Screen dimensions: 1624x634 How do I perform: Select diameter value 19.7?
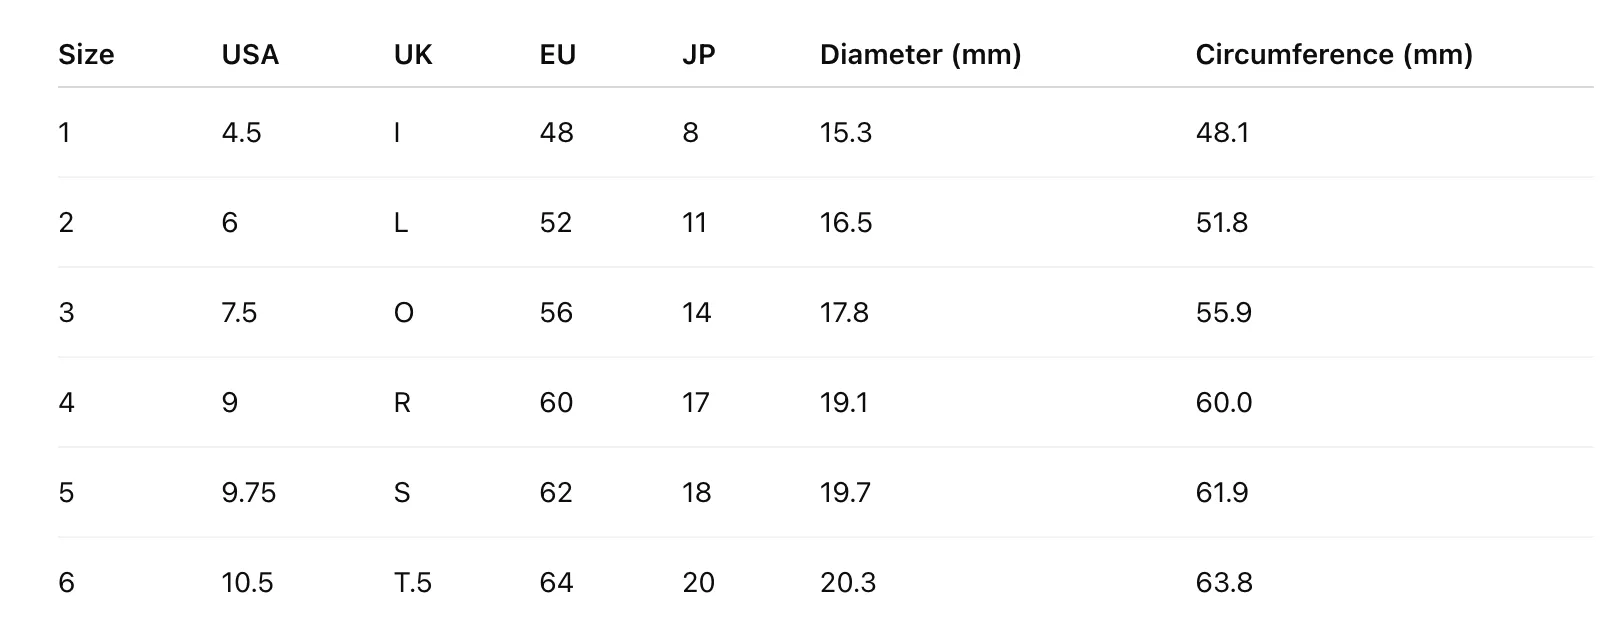pos(846,492)
